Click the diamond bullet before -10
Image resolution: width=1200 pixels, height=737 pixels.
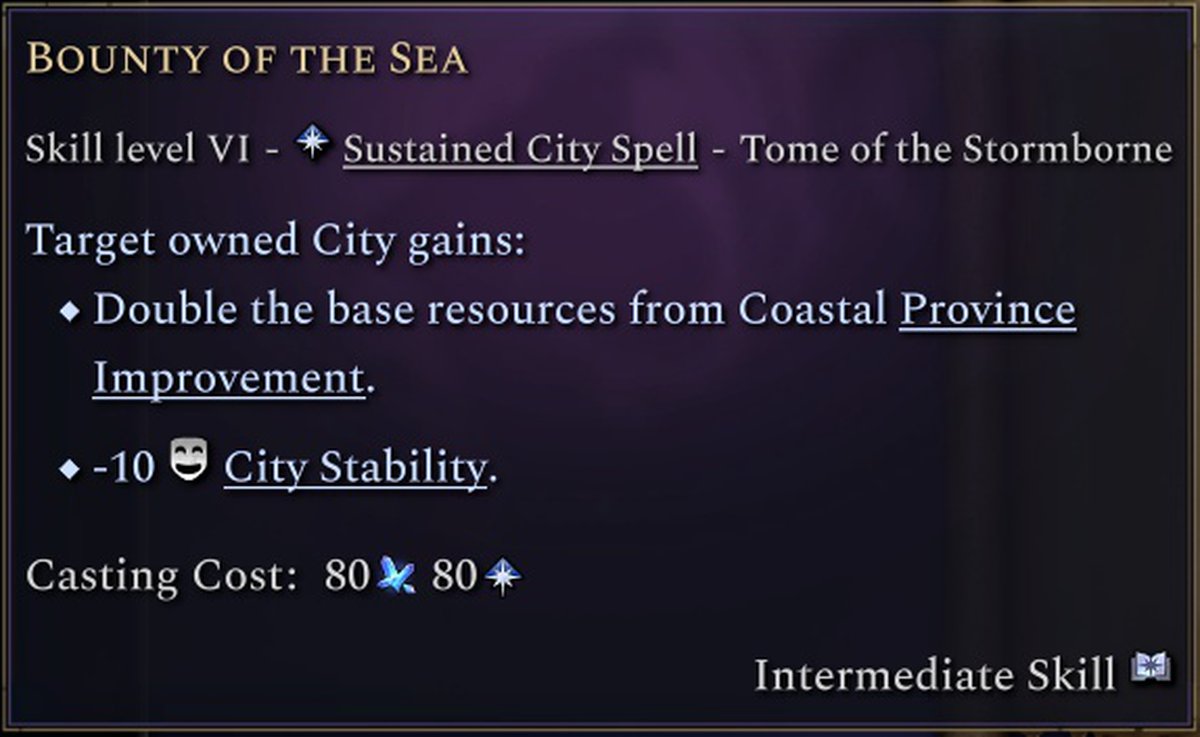coord(69,469)
